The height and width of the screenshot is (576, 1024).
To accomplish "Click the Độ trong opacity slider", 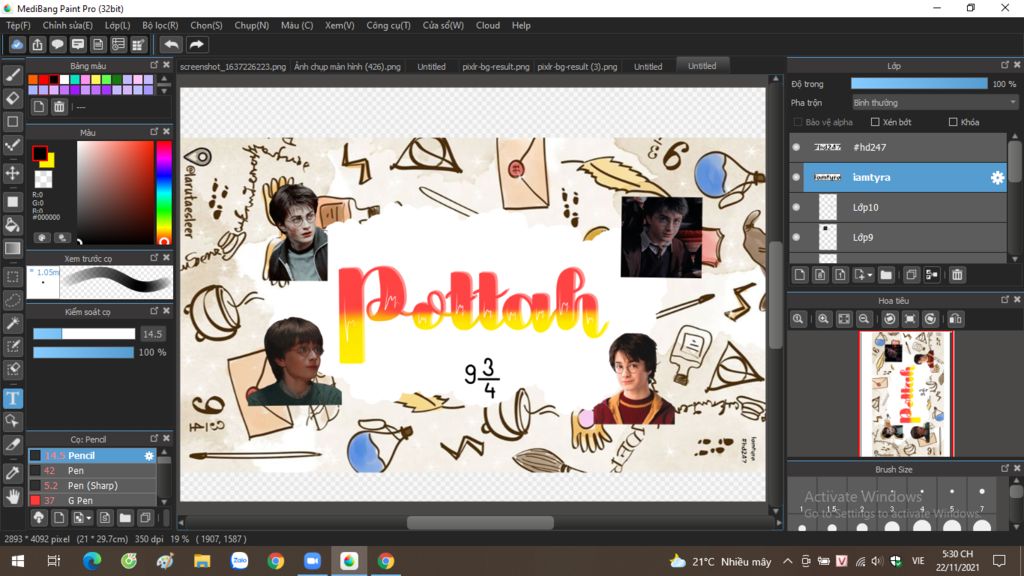I will [918, 84].
